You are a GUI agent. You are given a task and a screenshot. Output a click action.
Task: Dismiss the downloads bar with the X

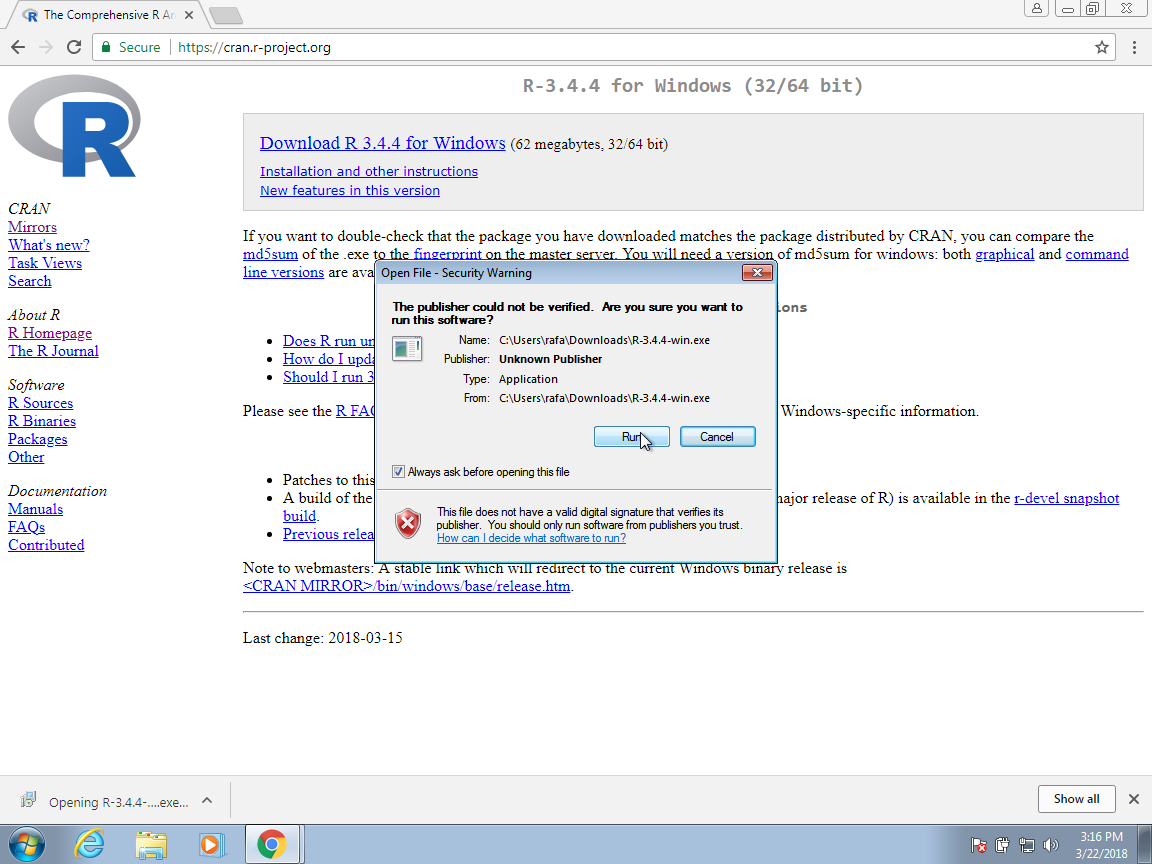1133,799
